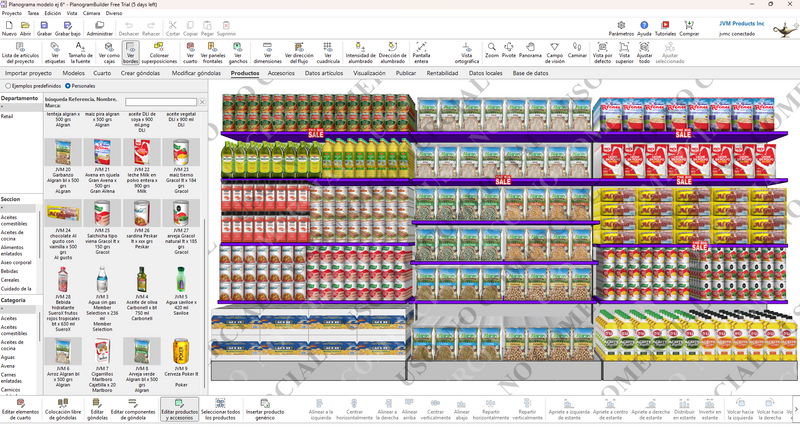Image resolution: width=800 pixels, height=429 pixels.
Task: Open the Administrar tool
Action: (x=99, y=28)
